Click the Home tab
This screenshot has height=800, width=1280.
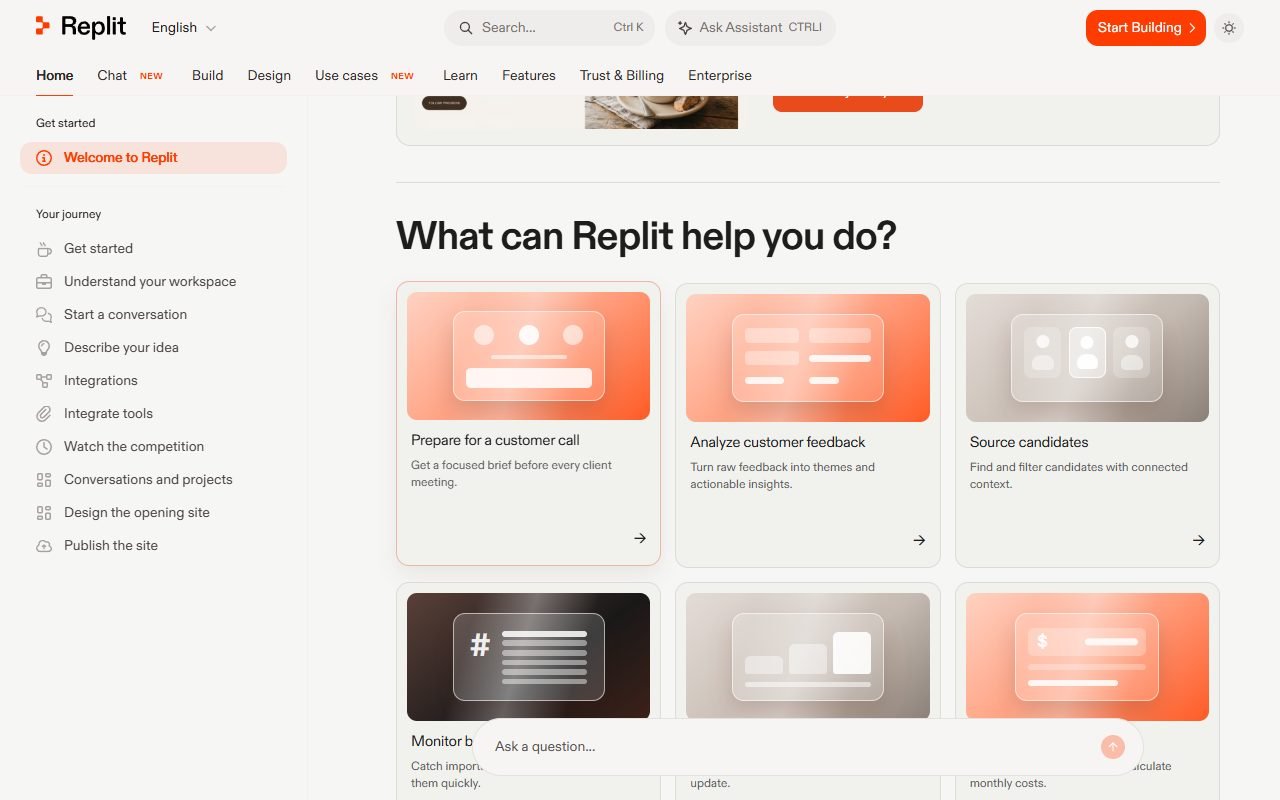click(x=54, y=75)
